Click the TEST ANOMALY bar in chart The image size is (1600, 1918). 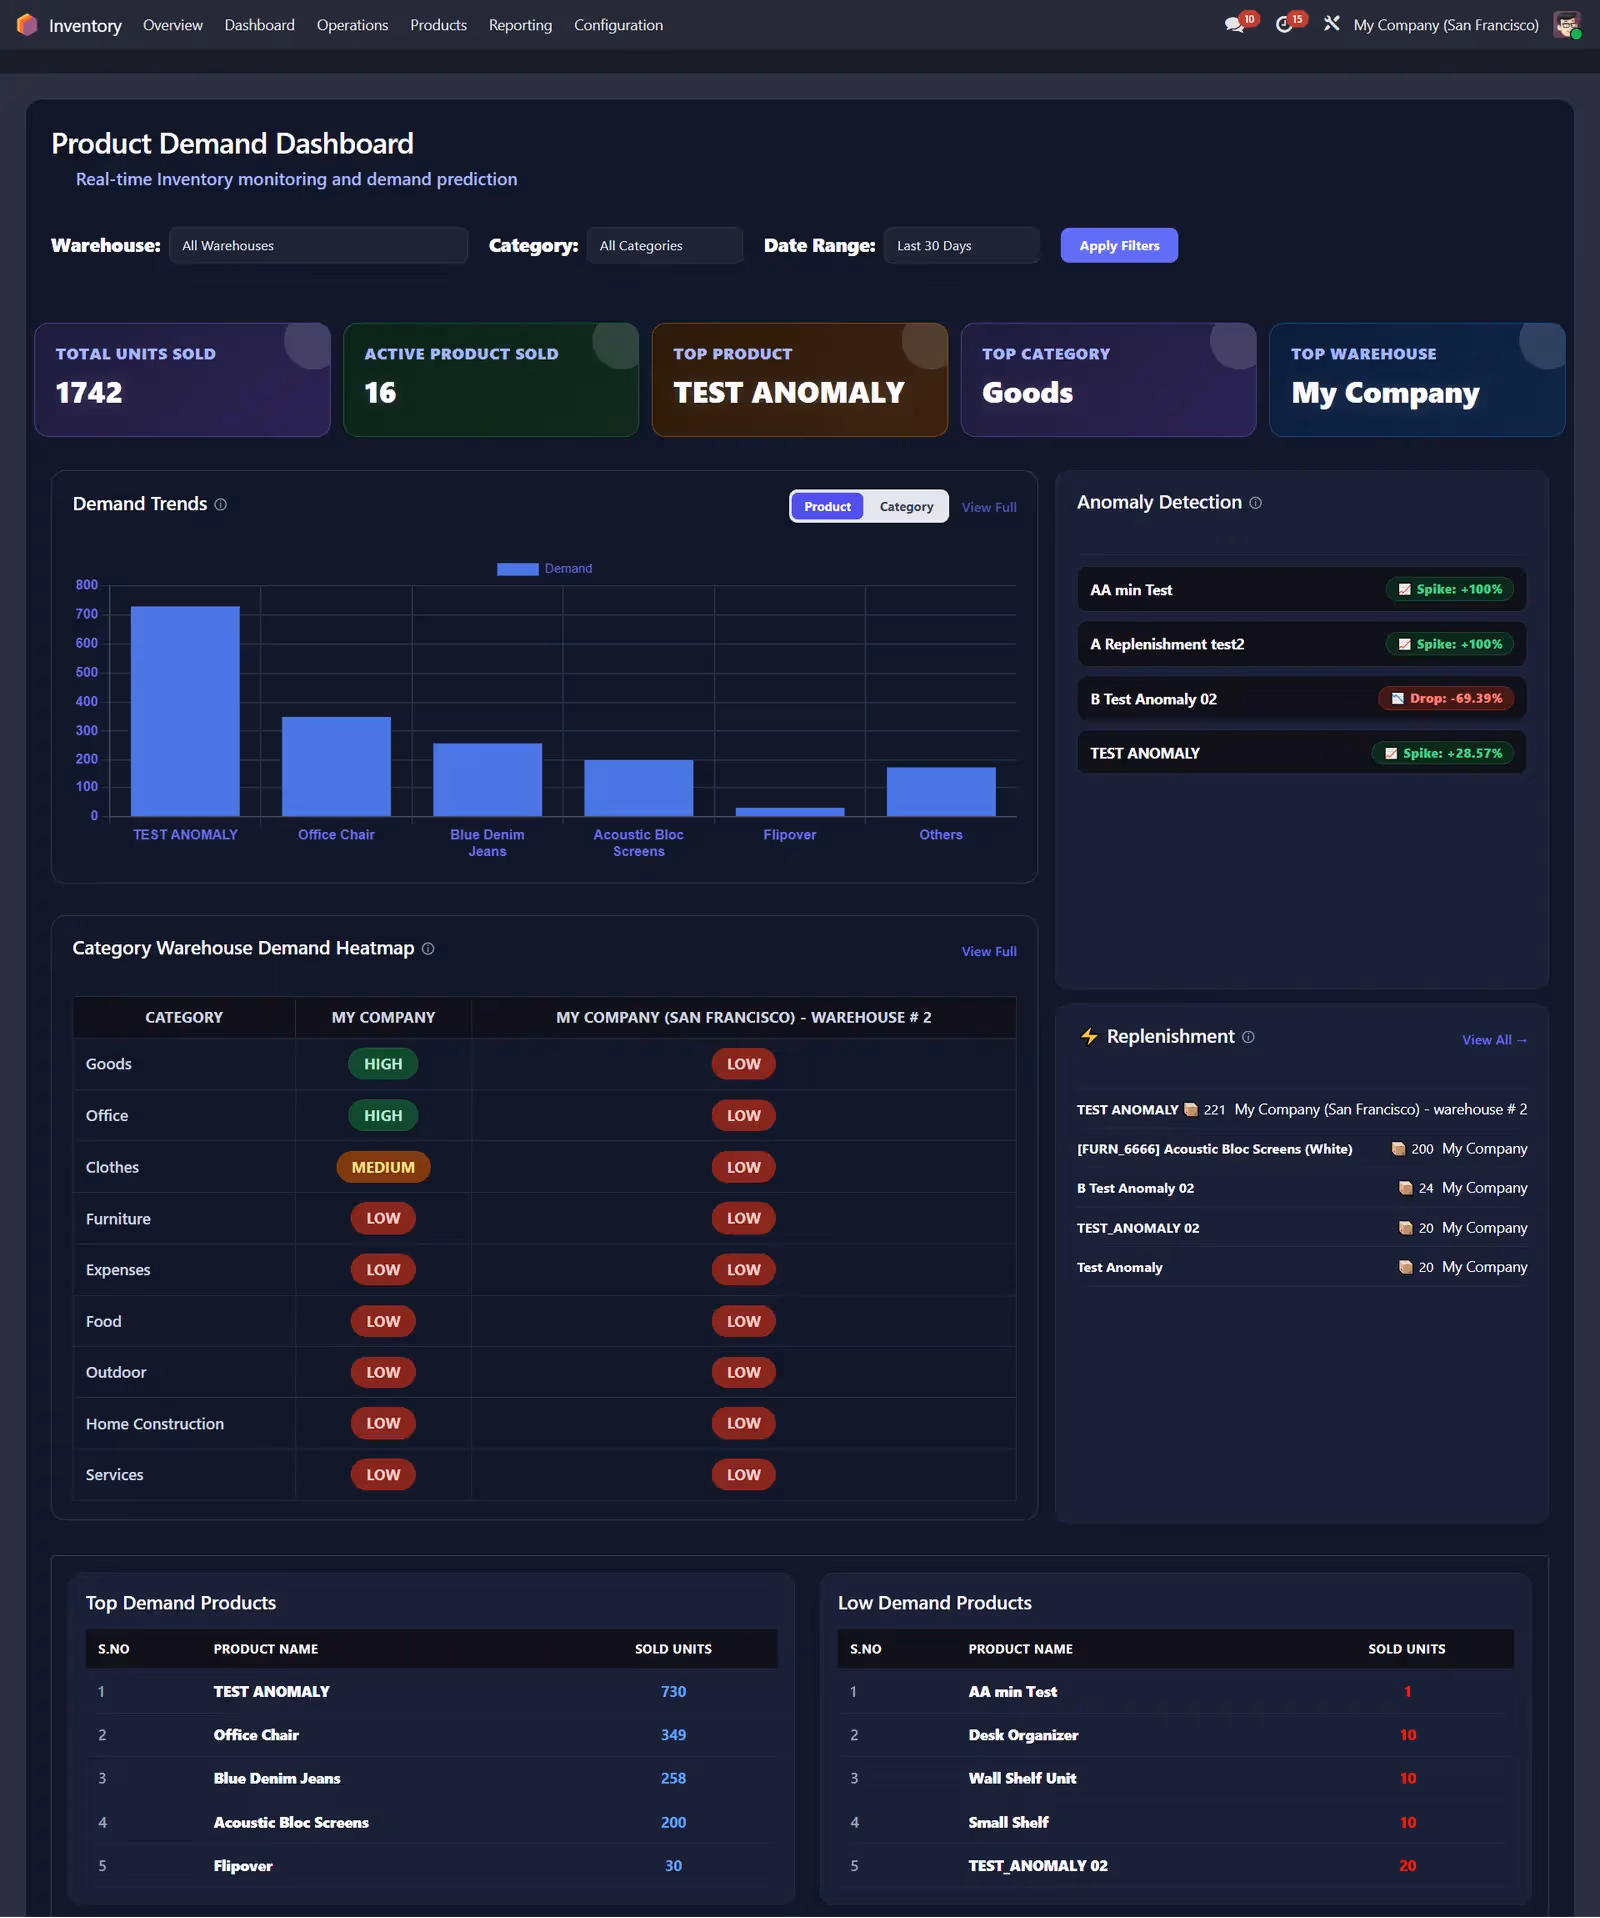coord(185,711)
